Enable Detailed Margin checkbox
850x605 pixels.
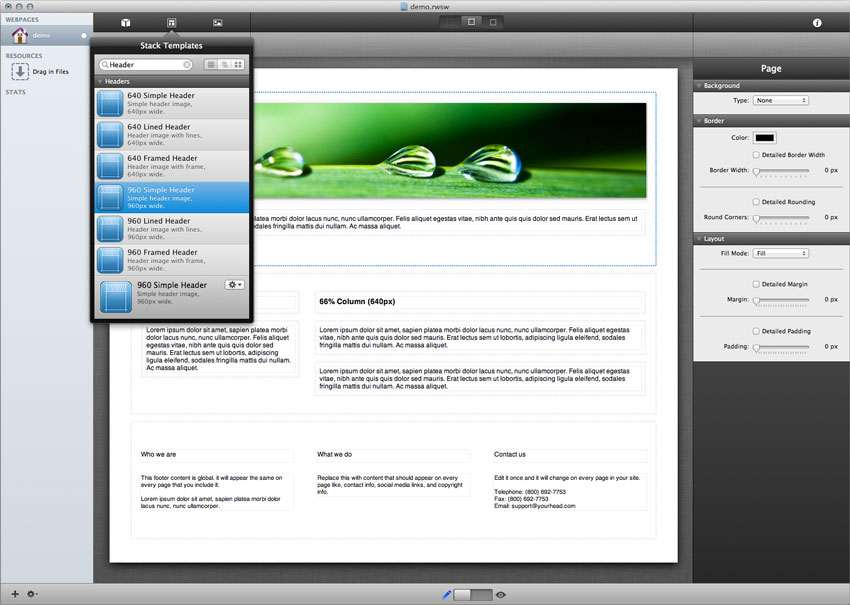point(756,284)
